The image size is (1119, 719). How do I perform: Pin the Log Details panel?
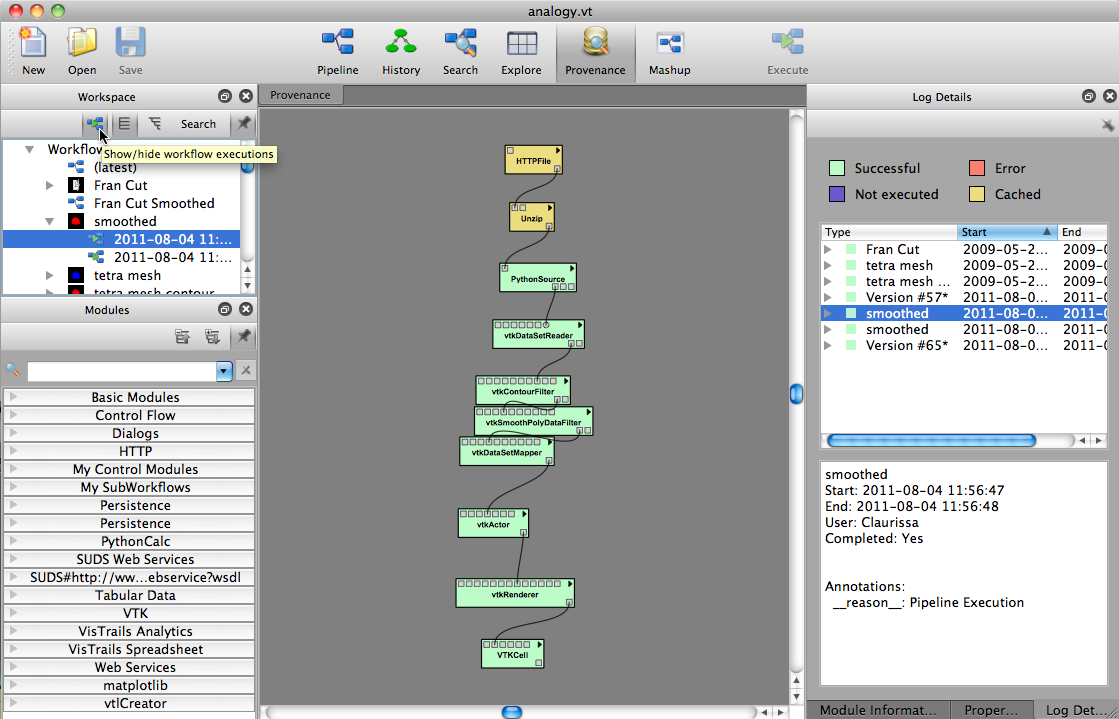(1107, 125)
